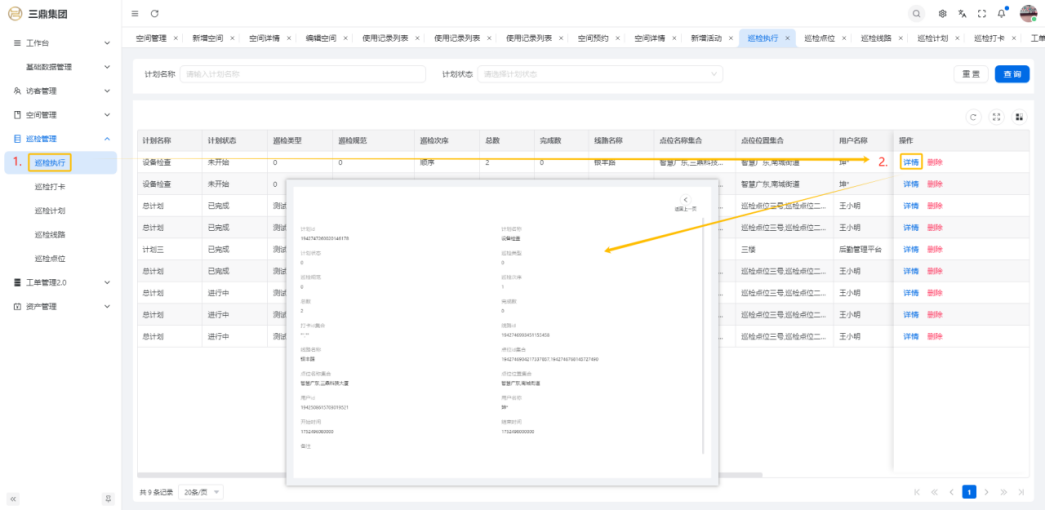
Task: Expand the 资产管理 sidebar menu
Action: [x=60, y=306]
